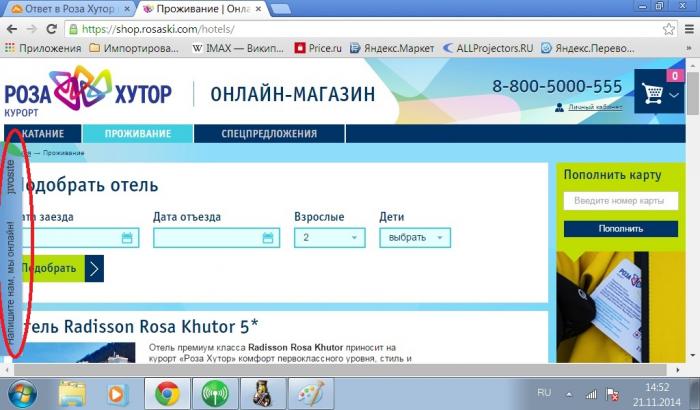Click the horizontal scrollbar right arrow
Viewport: 700px width, 410px height.
[x=678, y=370]
